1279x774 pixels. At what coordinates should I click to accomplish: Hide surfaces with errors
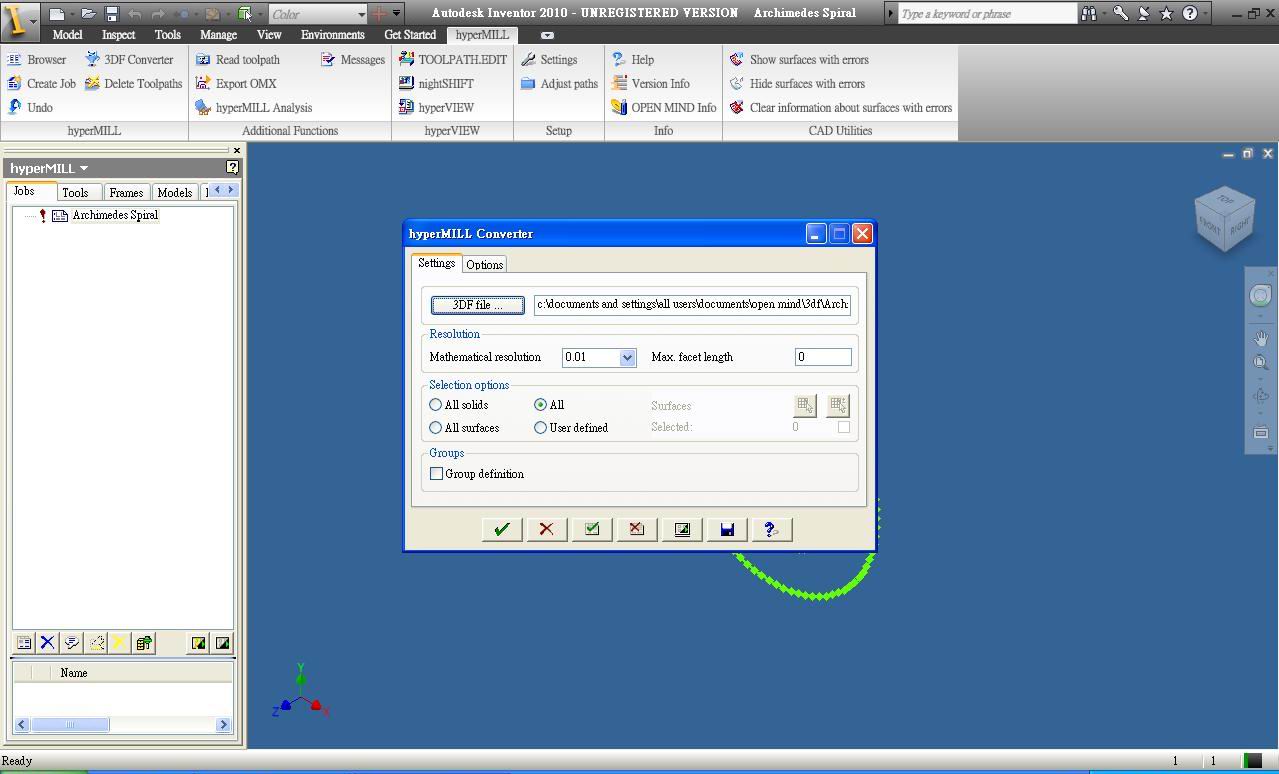(797, 84)
